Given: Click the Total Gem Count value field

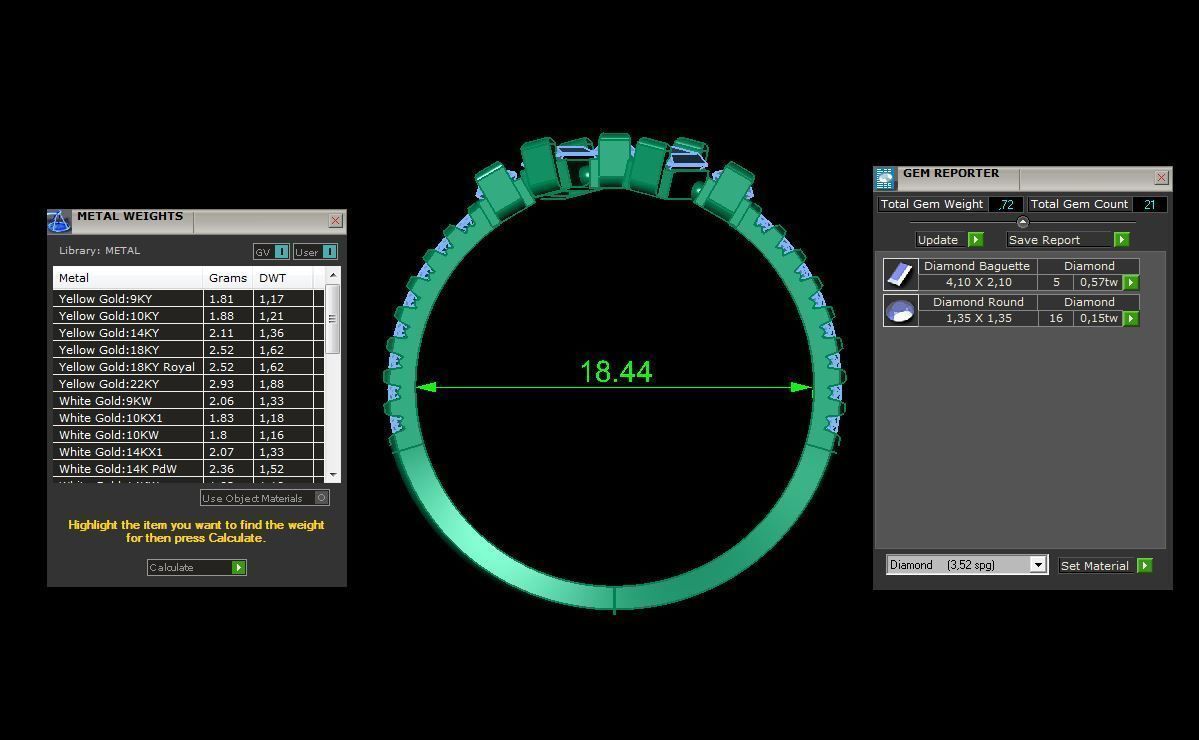Looking at the screenshot, I should point(1149,204).
